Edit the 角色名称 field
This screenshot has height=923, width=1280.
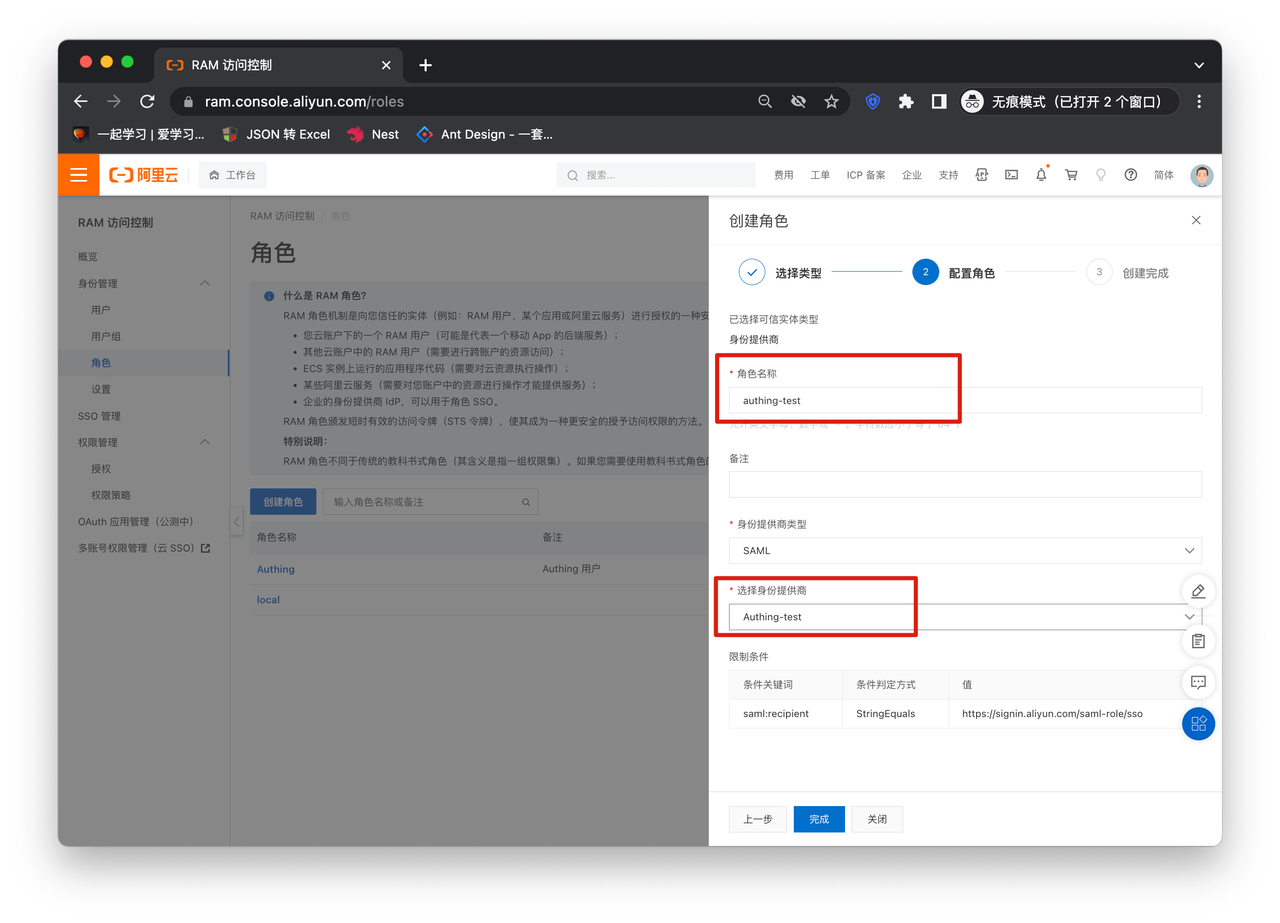(x=965, y=400)
